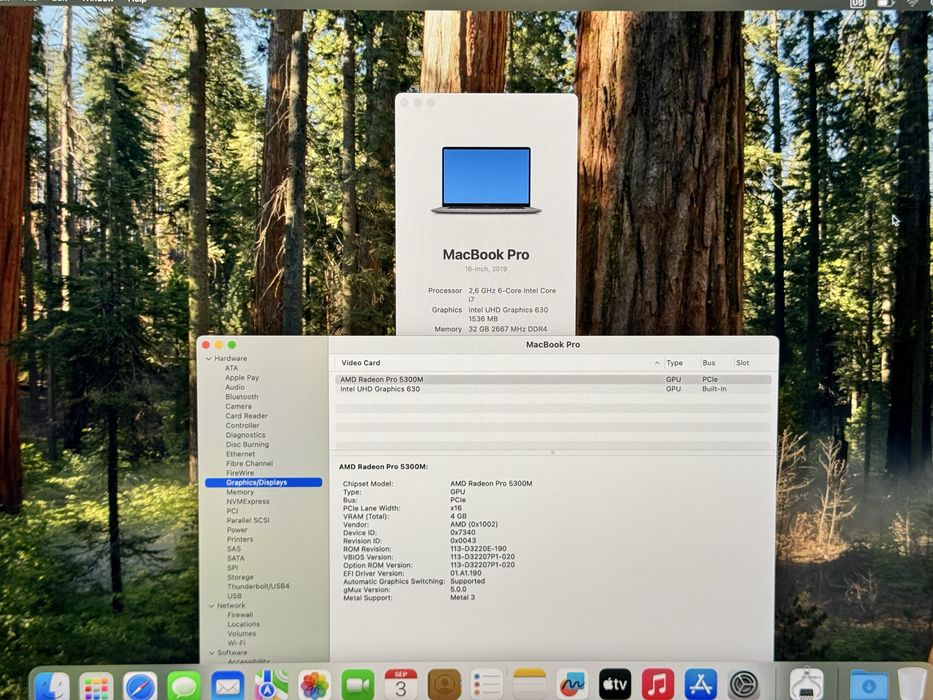Collapse the Network section in sidebar

pyautogui.click(x=211, y=605)
